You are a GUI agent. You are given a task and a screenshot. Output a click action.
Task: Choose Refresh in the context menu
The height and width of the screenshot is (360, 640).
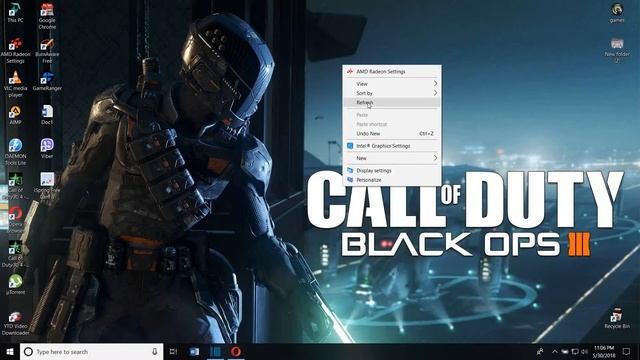(x=392, y=102)
